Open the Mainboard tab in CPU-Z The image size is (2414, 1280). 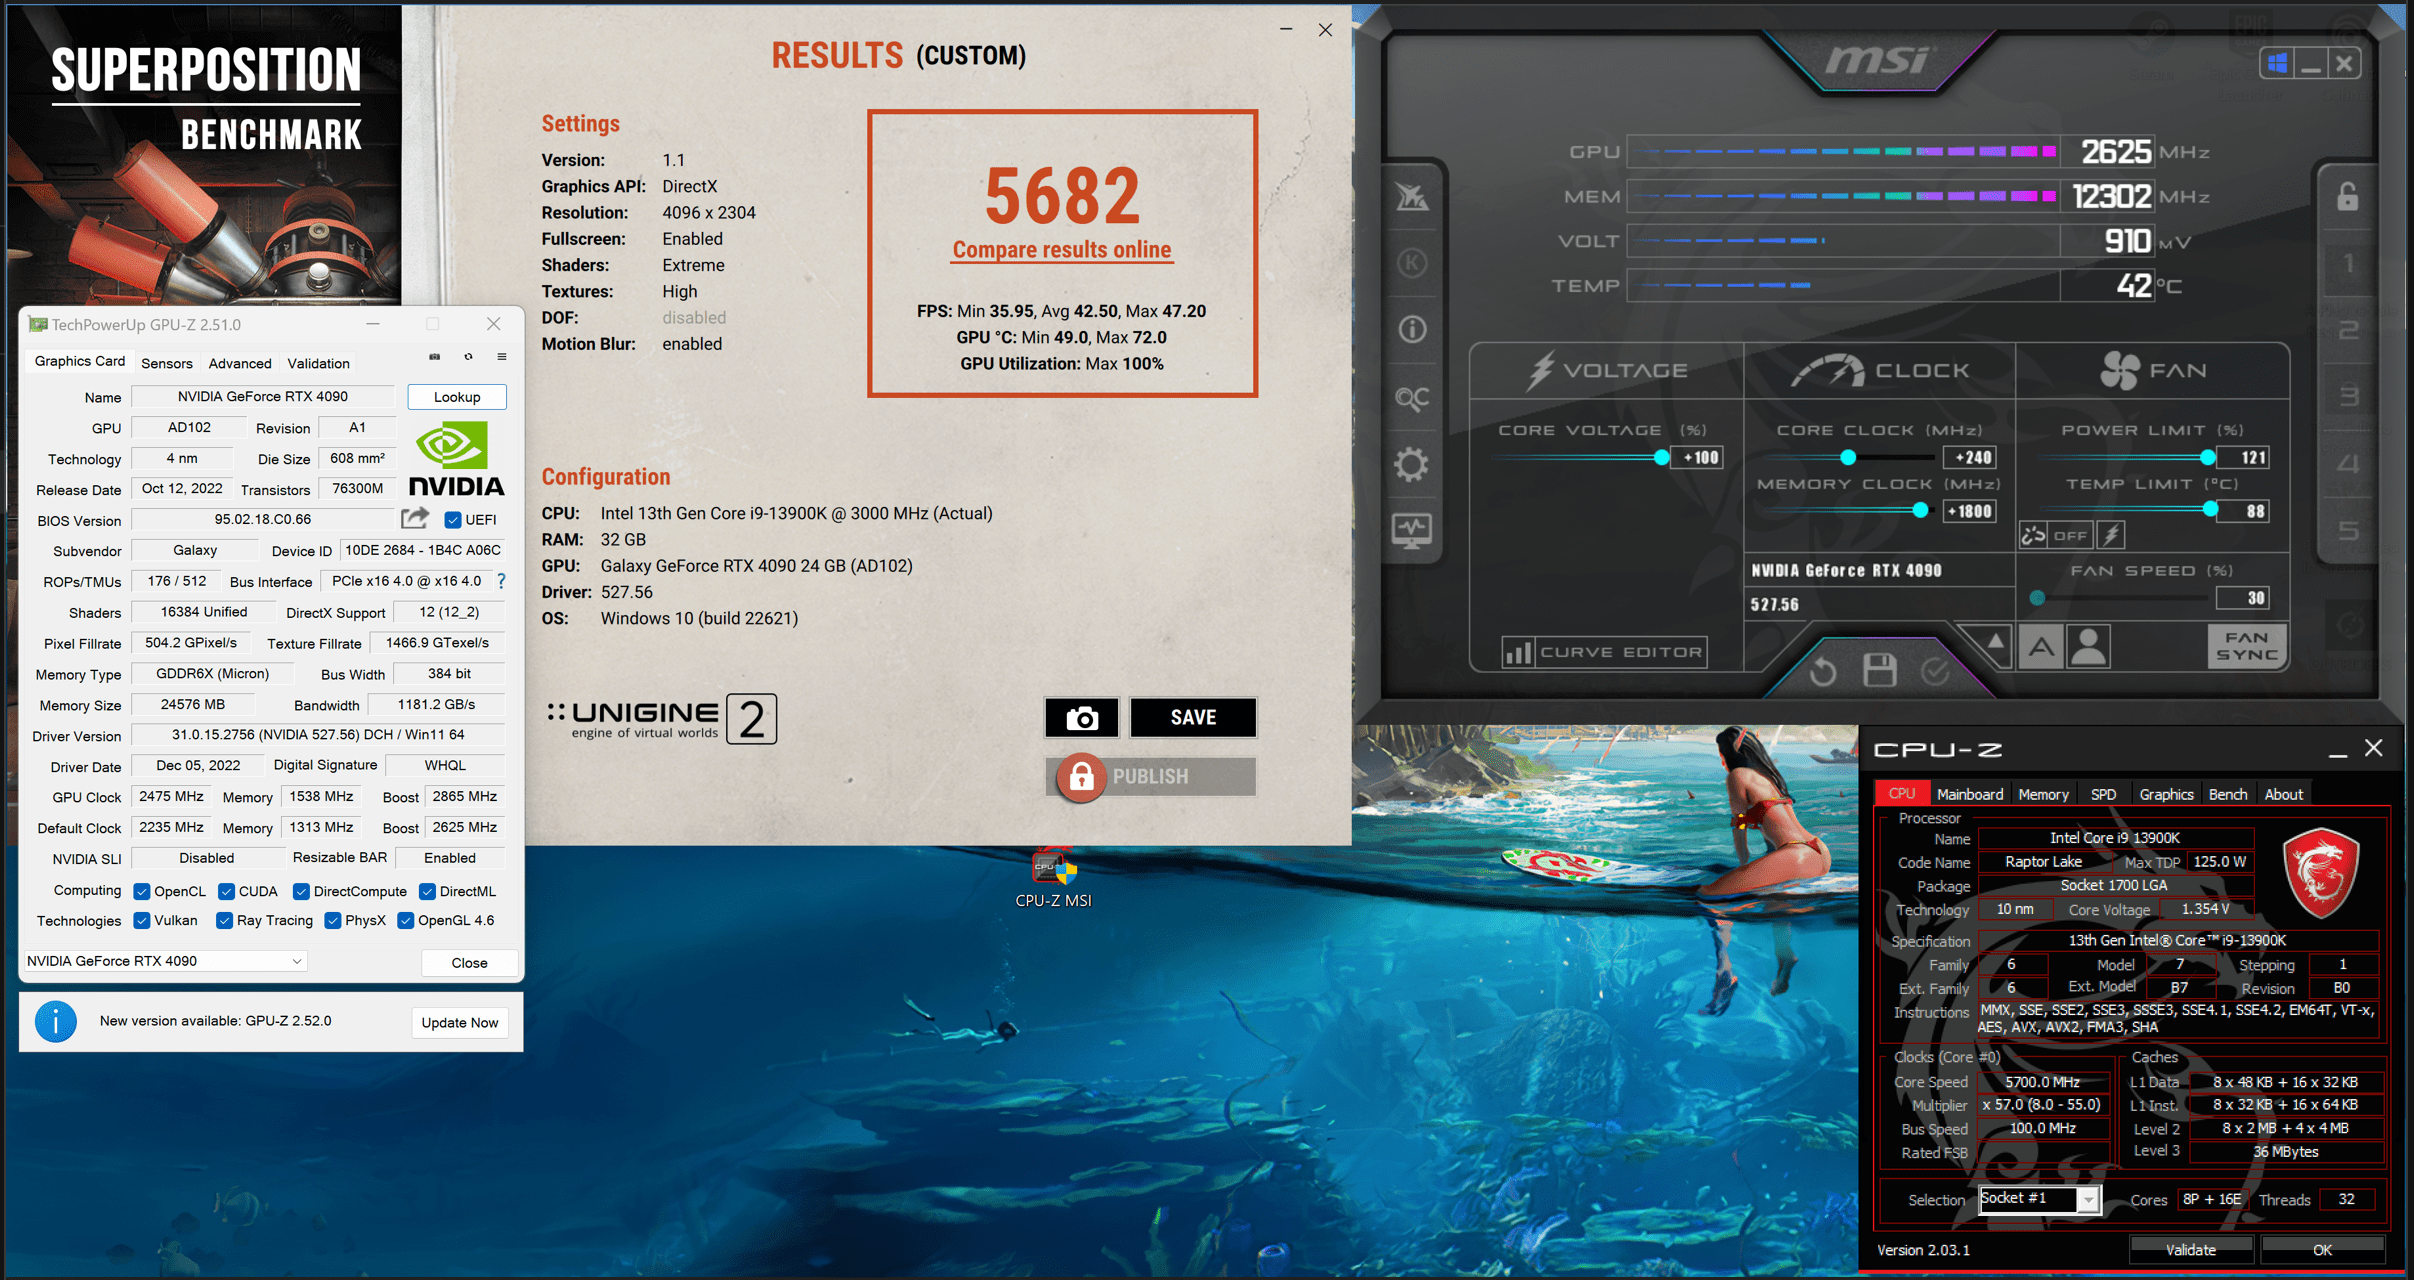[1969, 794]
